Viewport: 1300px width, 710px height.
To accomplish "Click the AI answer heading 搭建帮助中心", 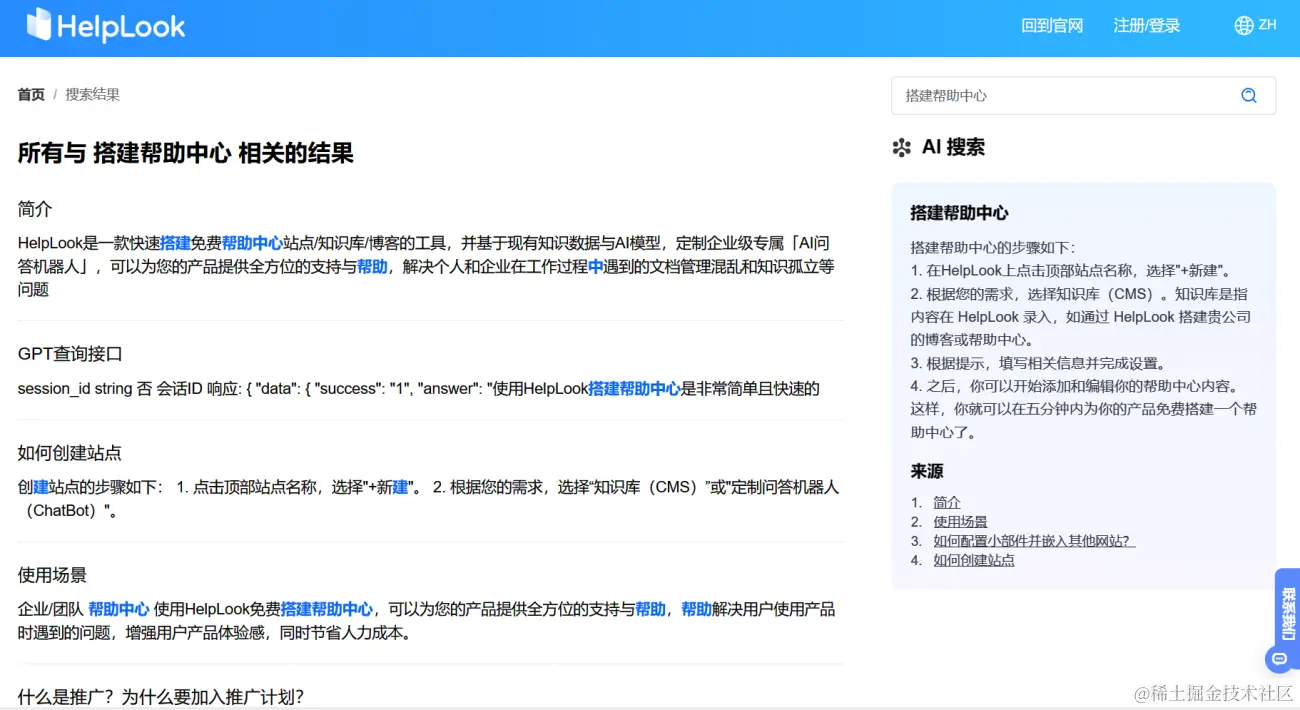I will click(x=959, y=213).
